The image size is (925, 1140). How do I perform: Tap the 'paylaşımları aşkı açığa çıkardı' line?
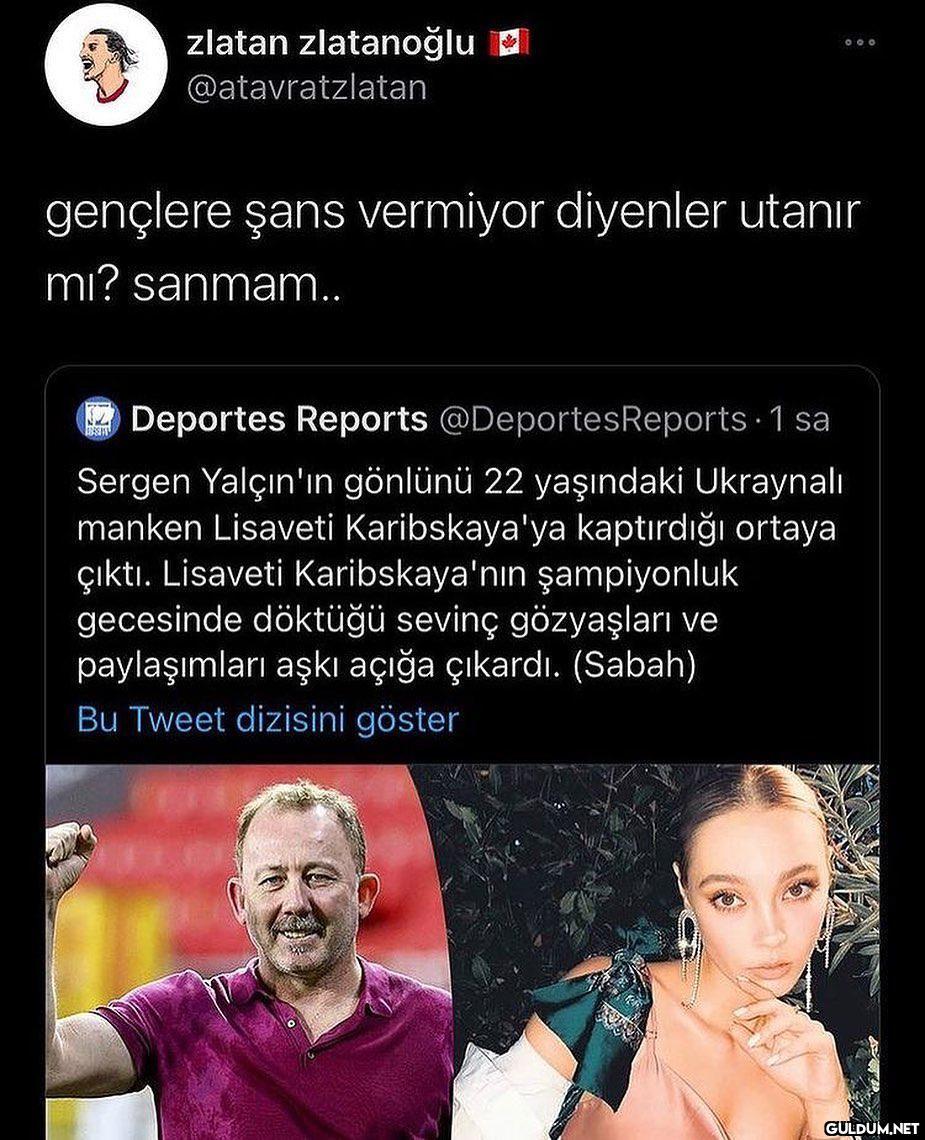[x=319, y=665]
